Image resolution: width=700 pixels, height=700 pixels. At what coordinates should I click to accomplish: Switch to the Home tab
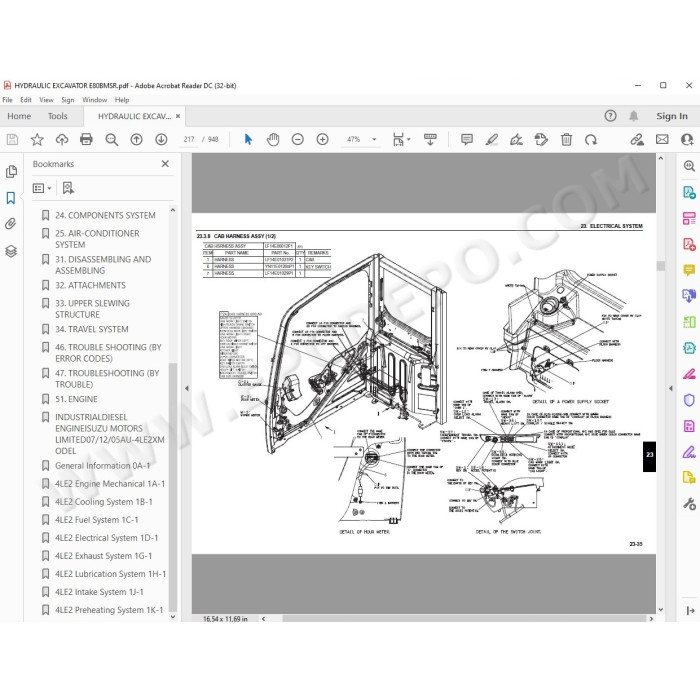(19, 116)
